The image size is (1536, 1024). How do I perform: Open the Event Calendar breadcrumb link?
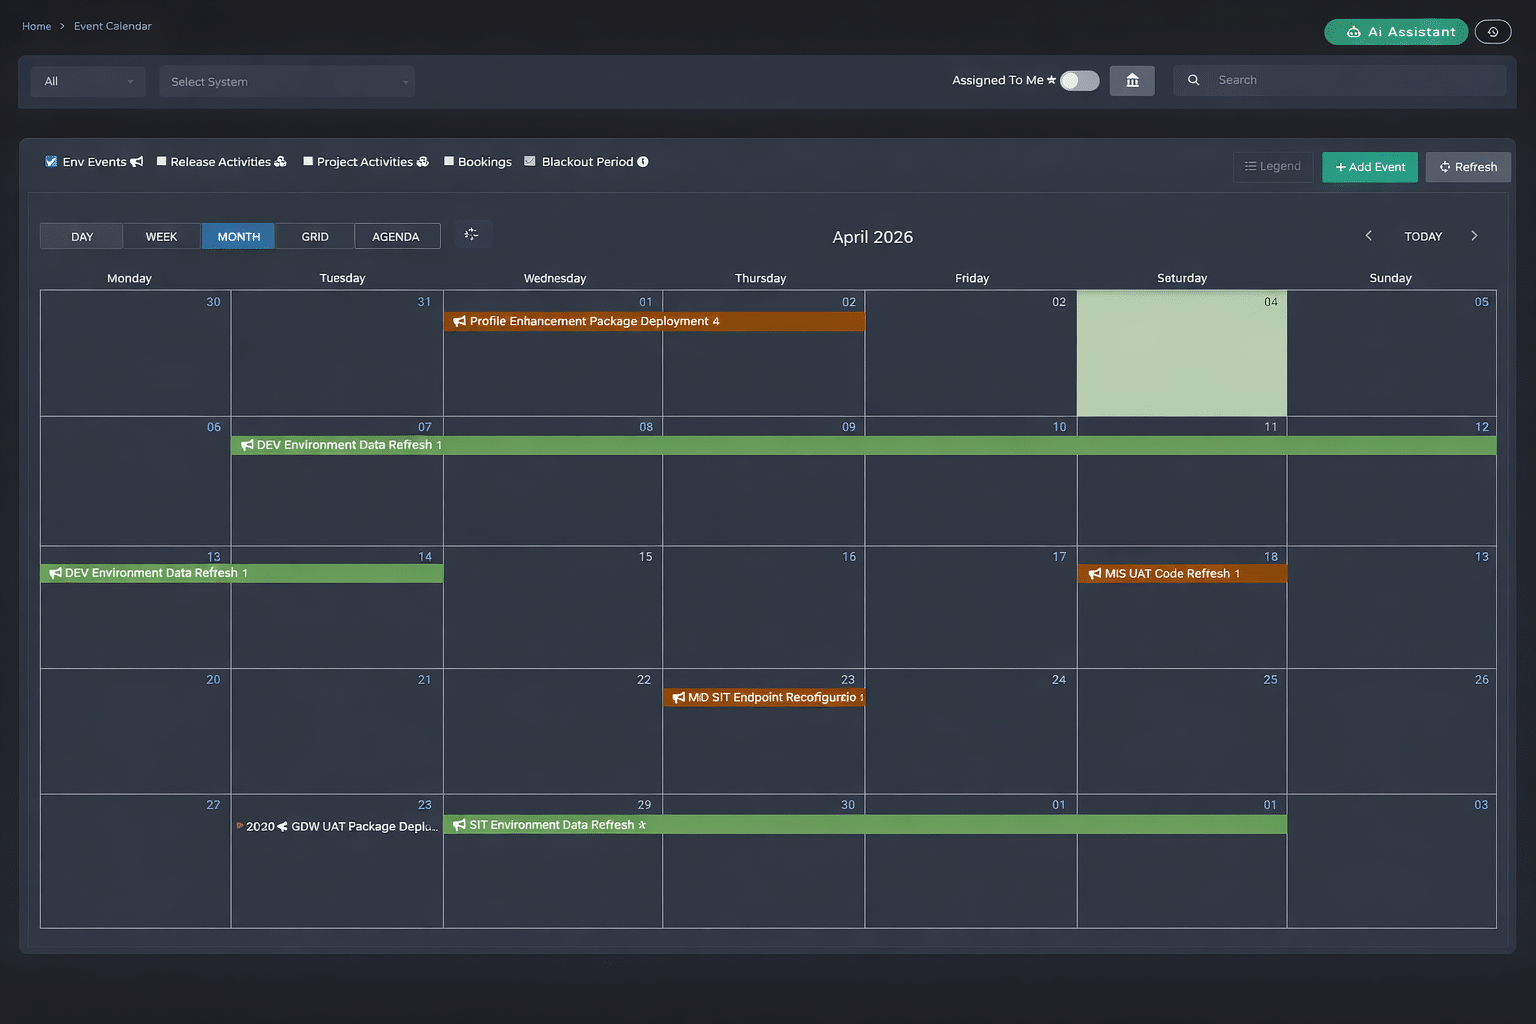point(112,26)
